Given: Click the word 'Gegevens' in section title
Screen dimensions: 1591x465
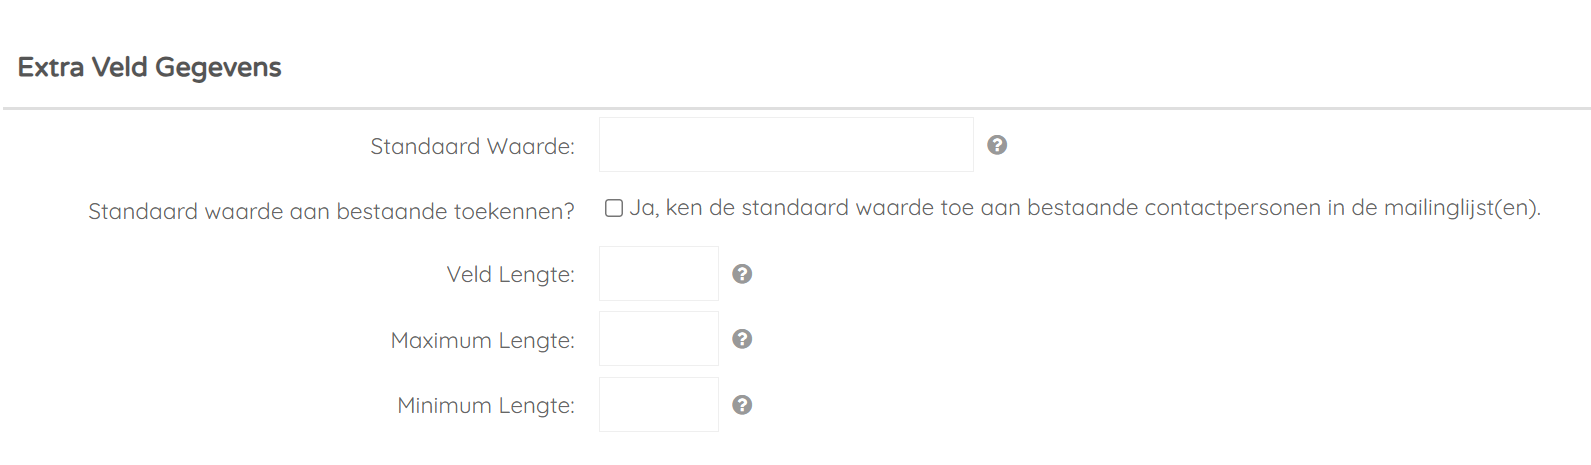Looking at the screenshot, I should tap(218, 68).
